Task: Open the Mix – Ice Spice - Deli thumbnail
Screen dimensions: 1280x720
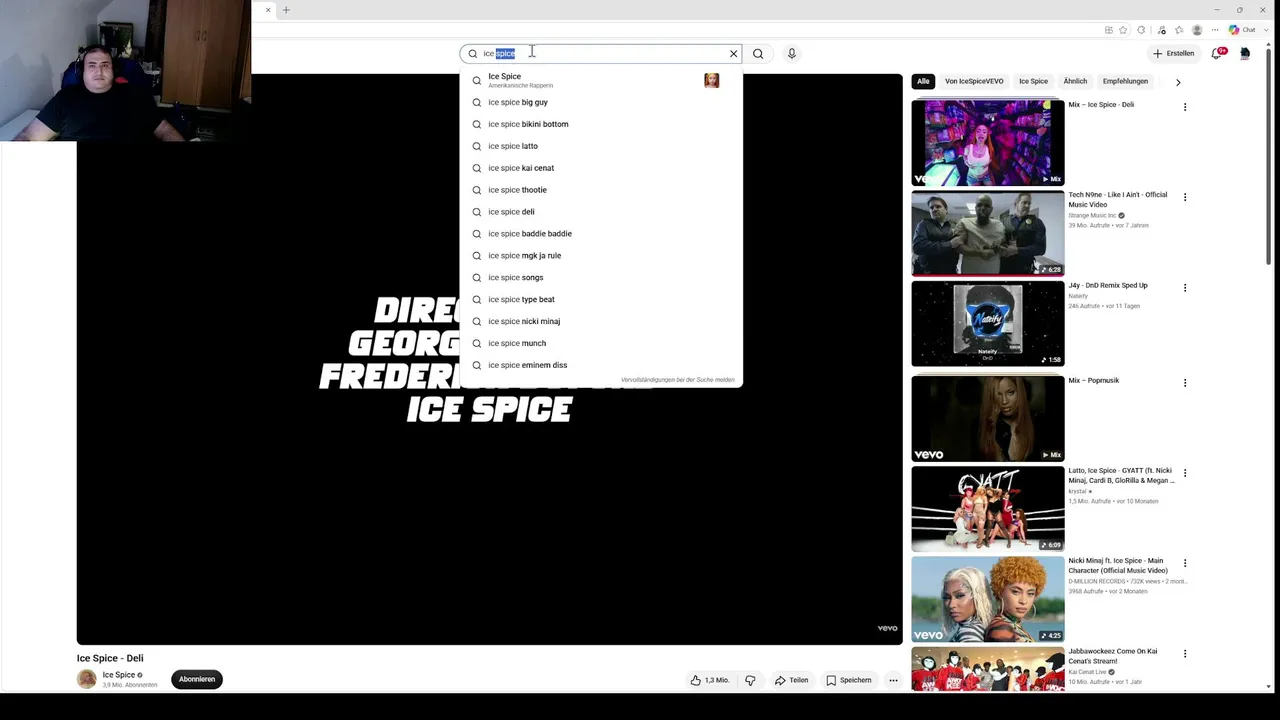Action: (988, 142)
